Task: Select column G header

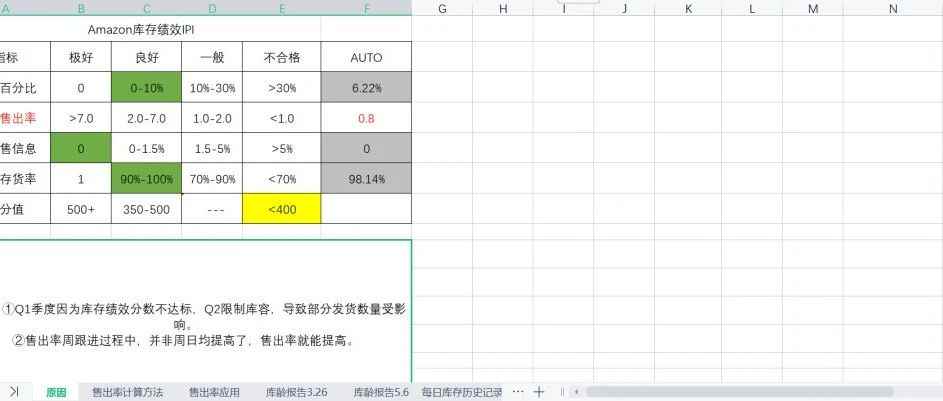Action: tap(442, 8)
